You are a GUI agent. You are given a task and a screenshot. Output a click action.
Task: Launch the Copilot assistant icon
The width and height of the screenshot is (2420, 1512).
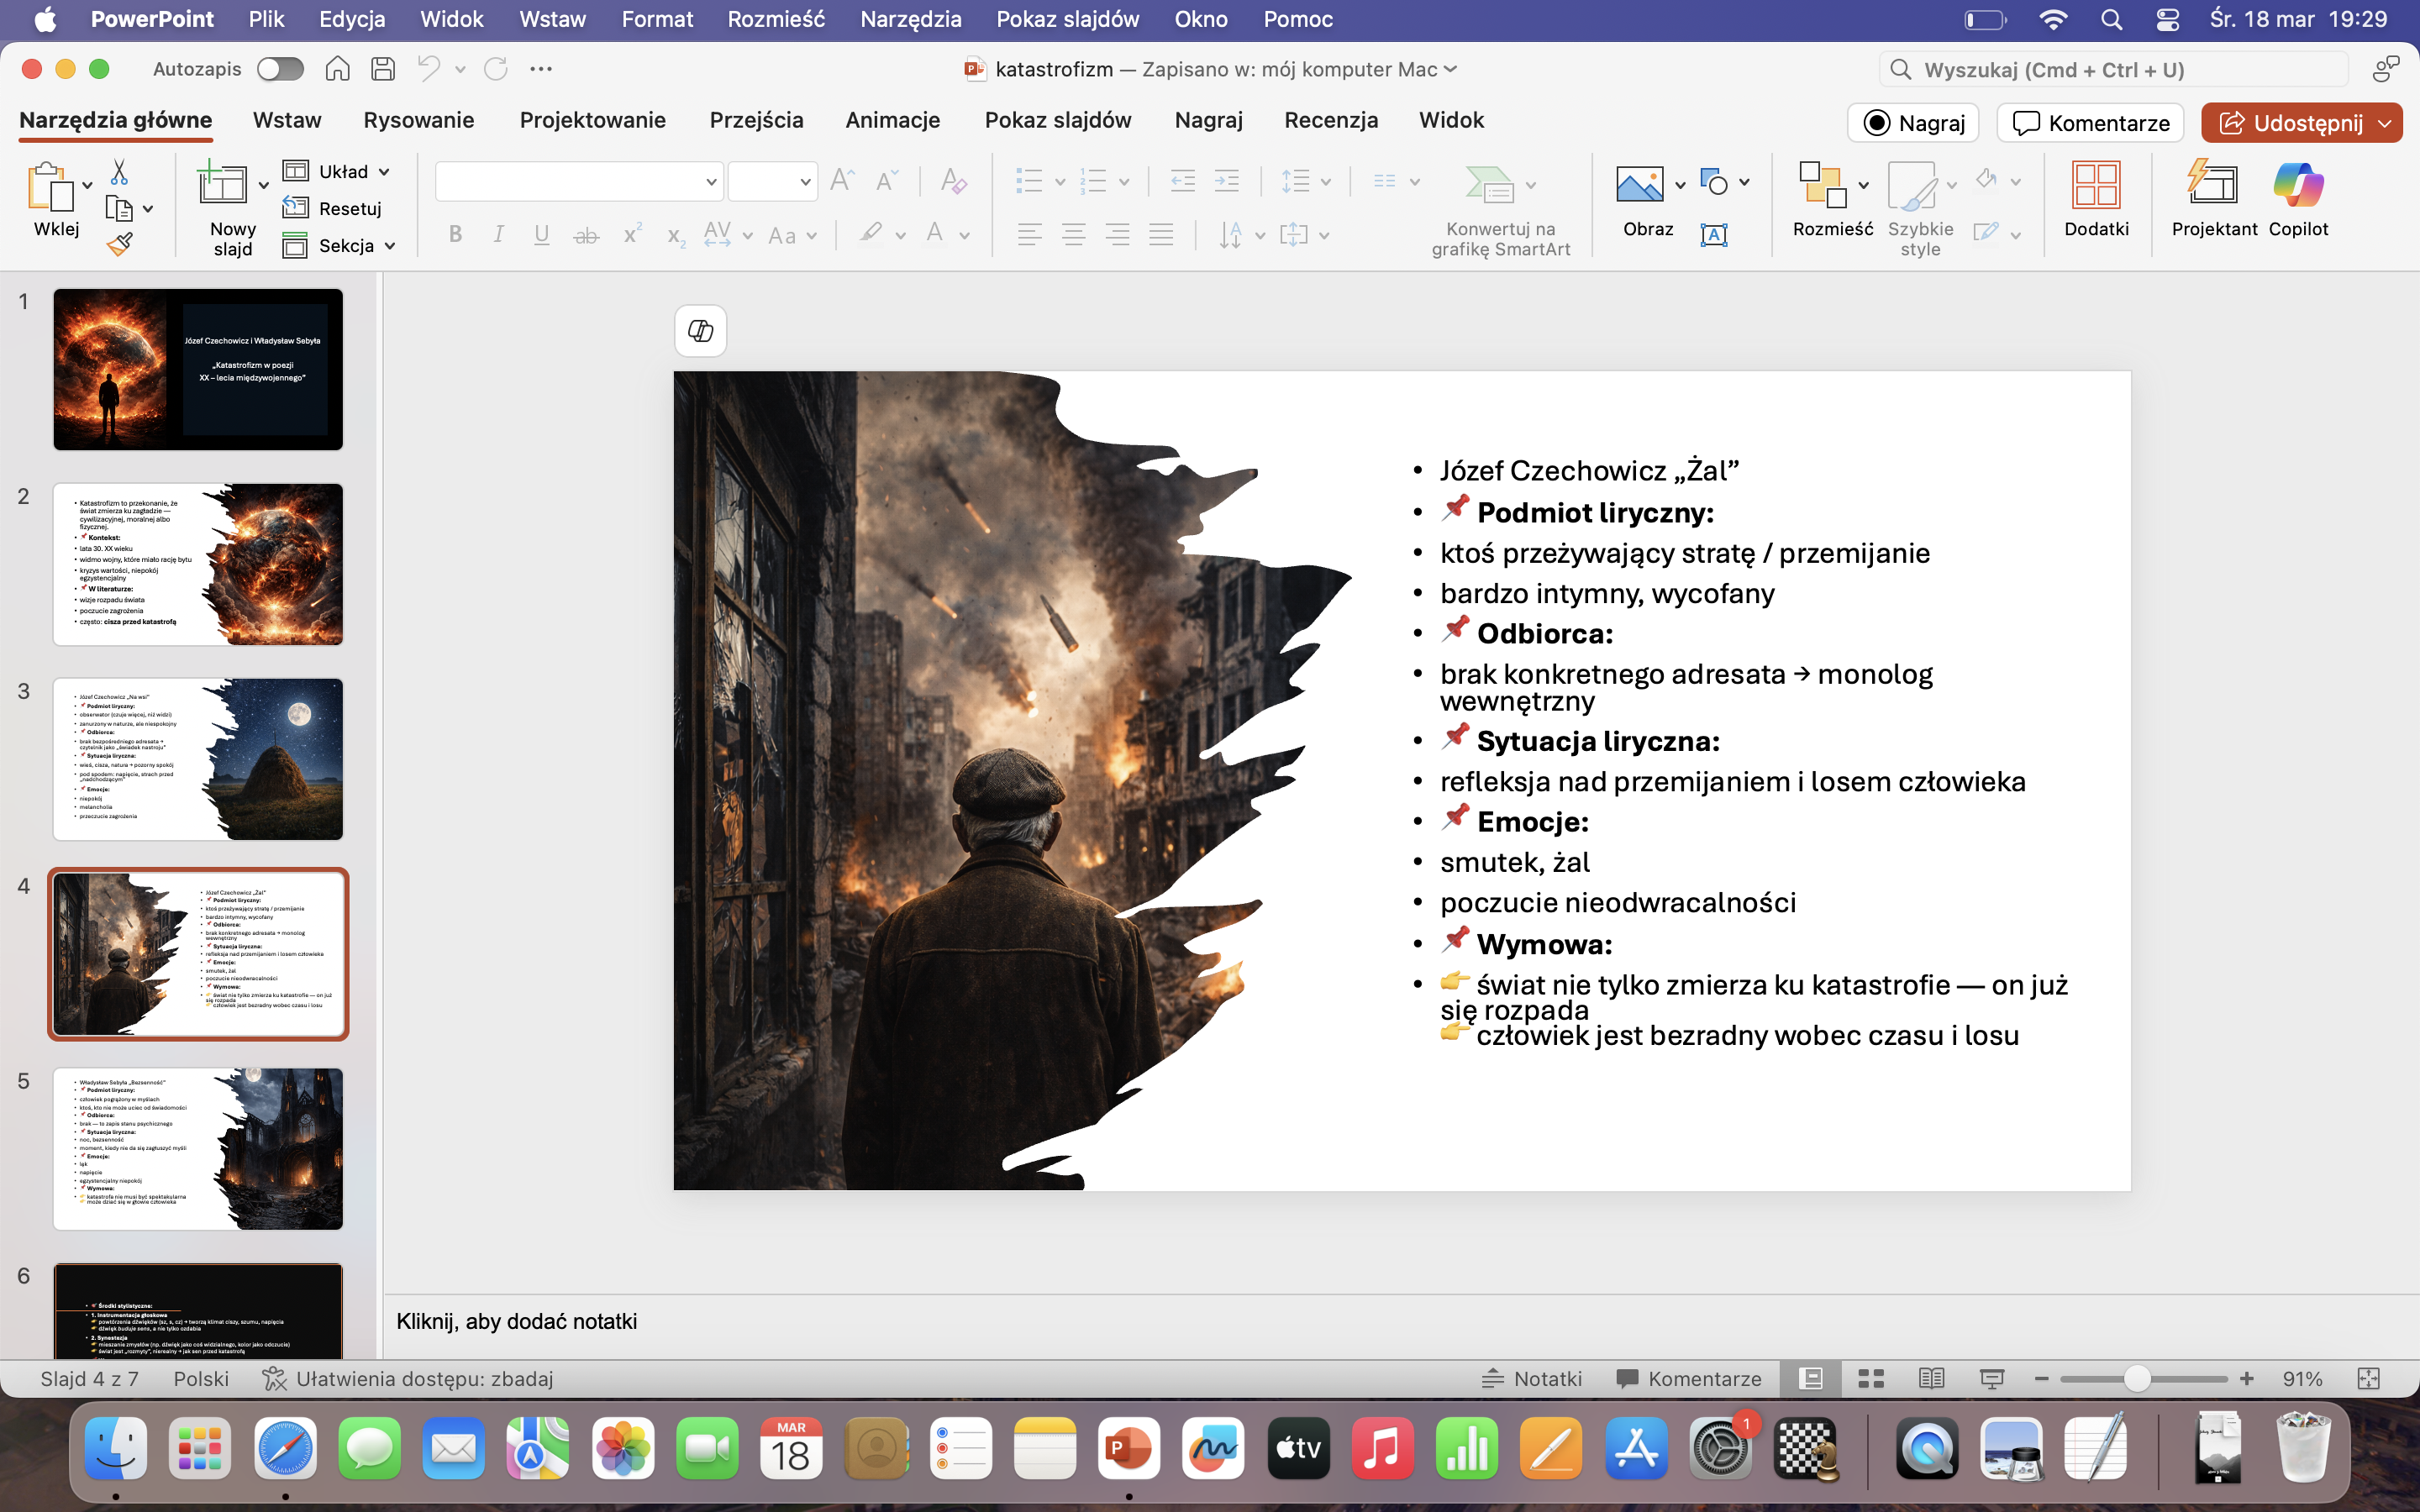click(2297, 198)
